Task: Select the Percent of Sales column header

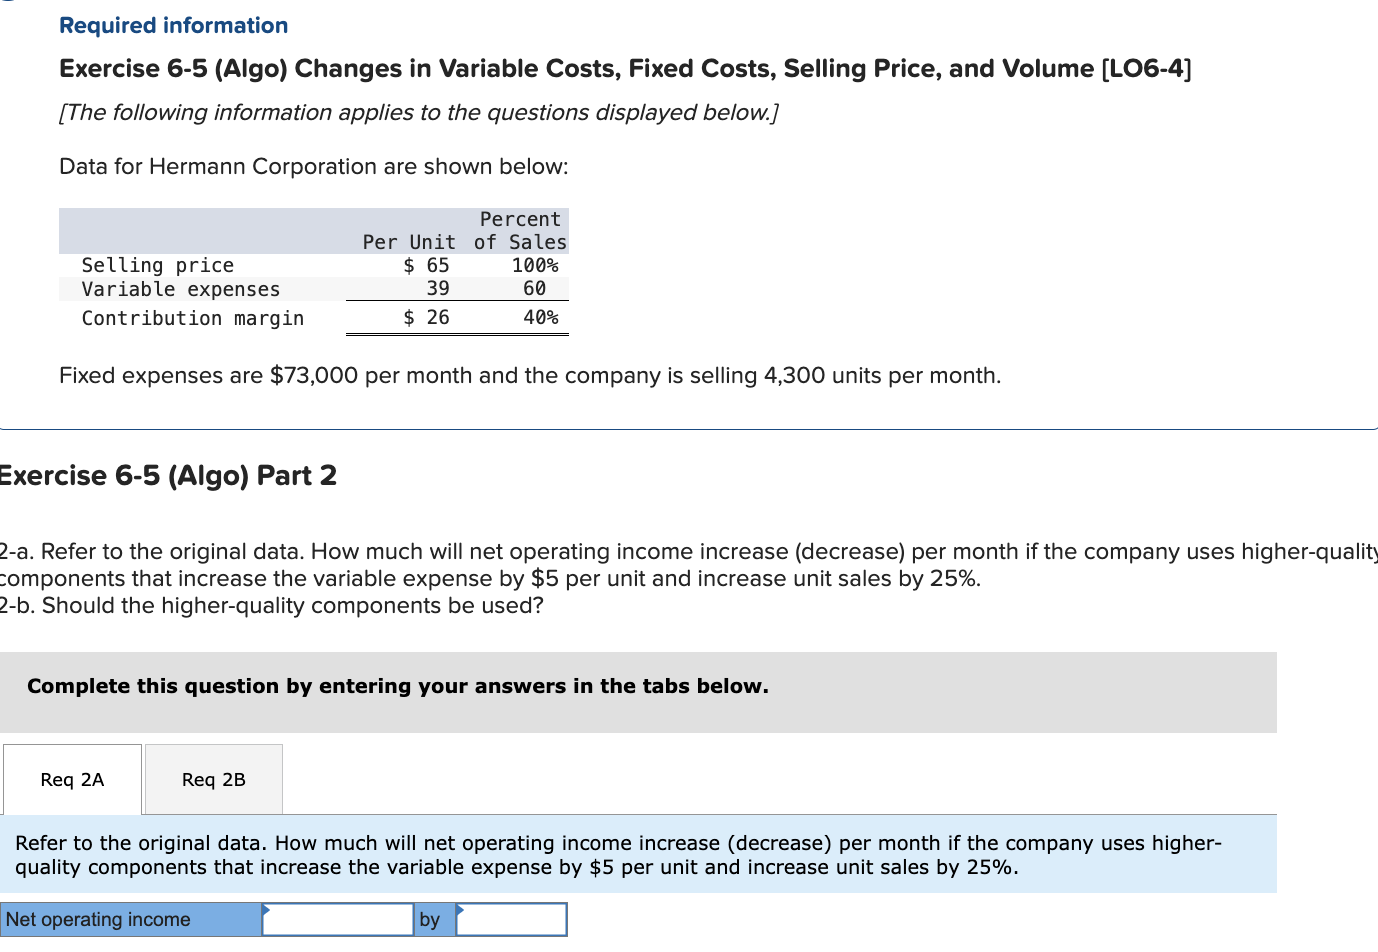Action: coord(519,230)
